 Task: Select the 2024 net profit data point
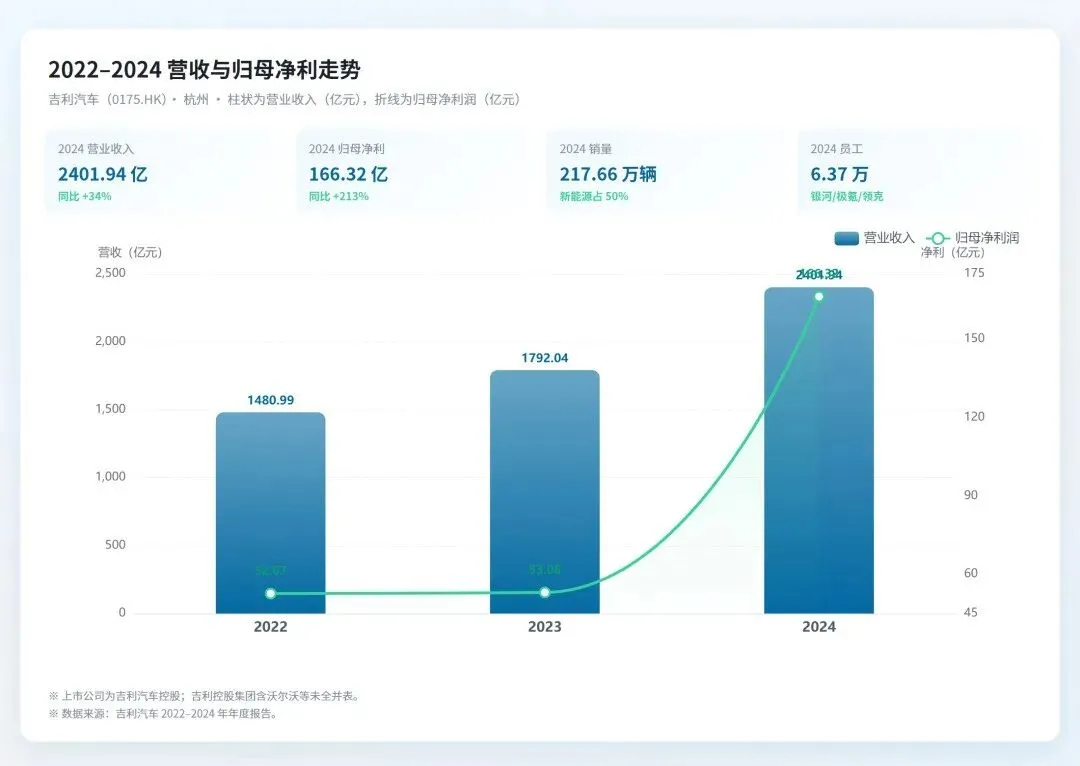tap(819, 297)
